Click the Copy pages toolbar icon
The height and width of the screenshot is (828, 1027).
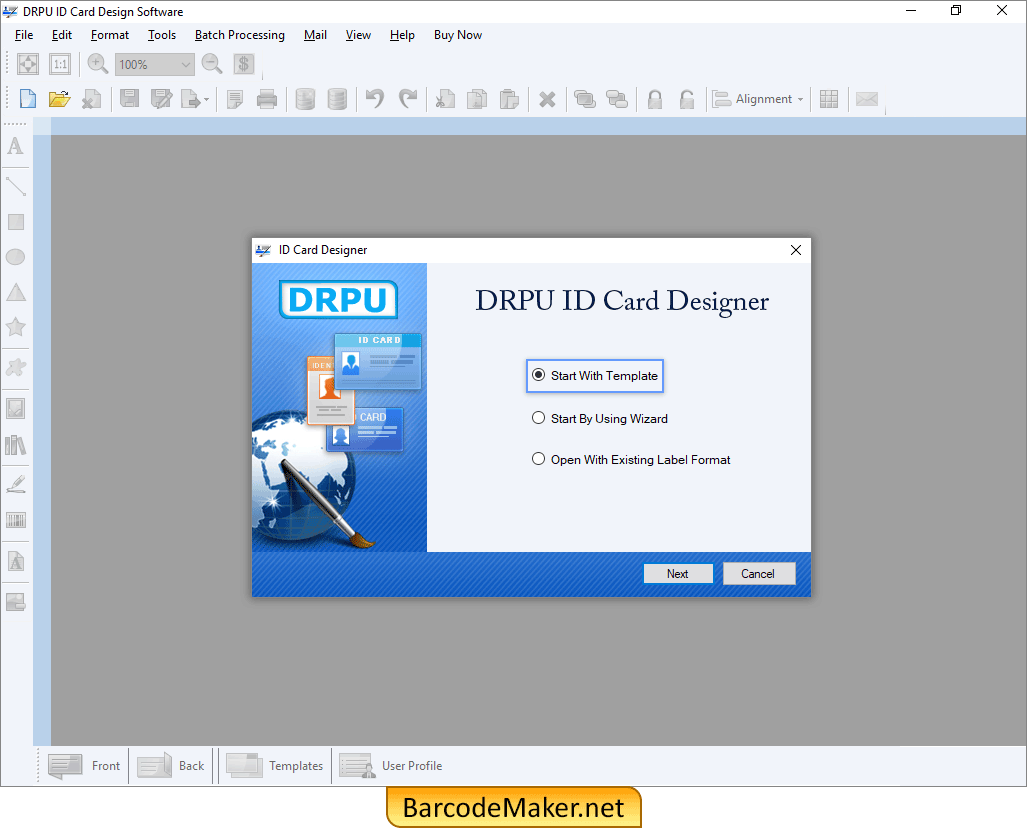pyautogui.click(x=477, y=99)
